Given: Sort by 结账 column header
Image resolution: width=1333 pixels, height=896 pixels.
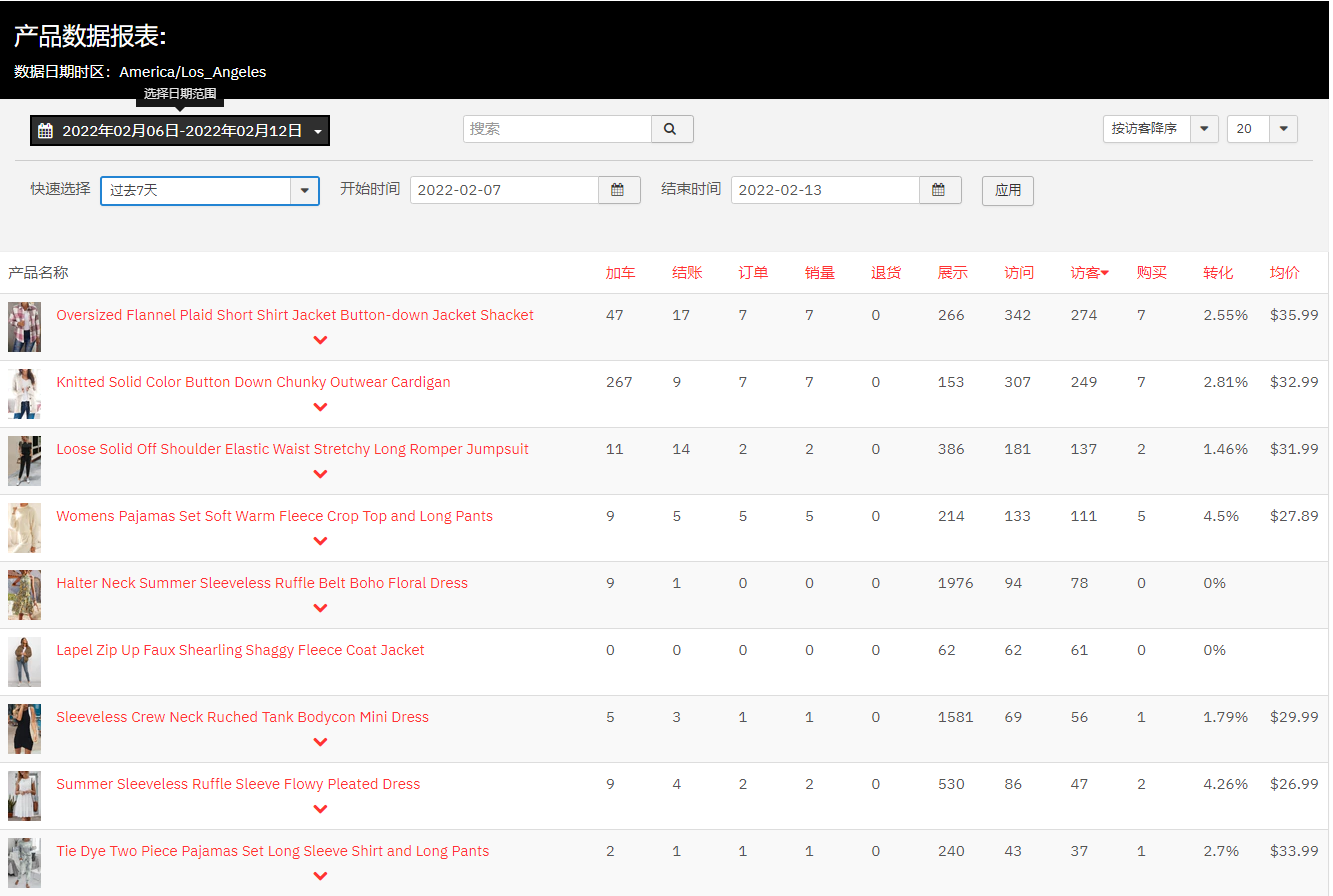Looking at the screenshot, I should (x=687, y=273).
